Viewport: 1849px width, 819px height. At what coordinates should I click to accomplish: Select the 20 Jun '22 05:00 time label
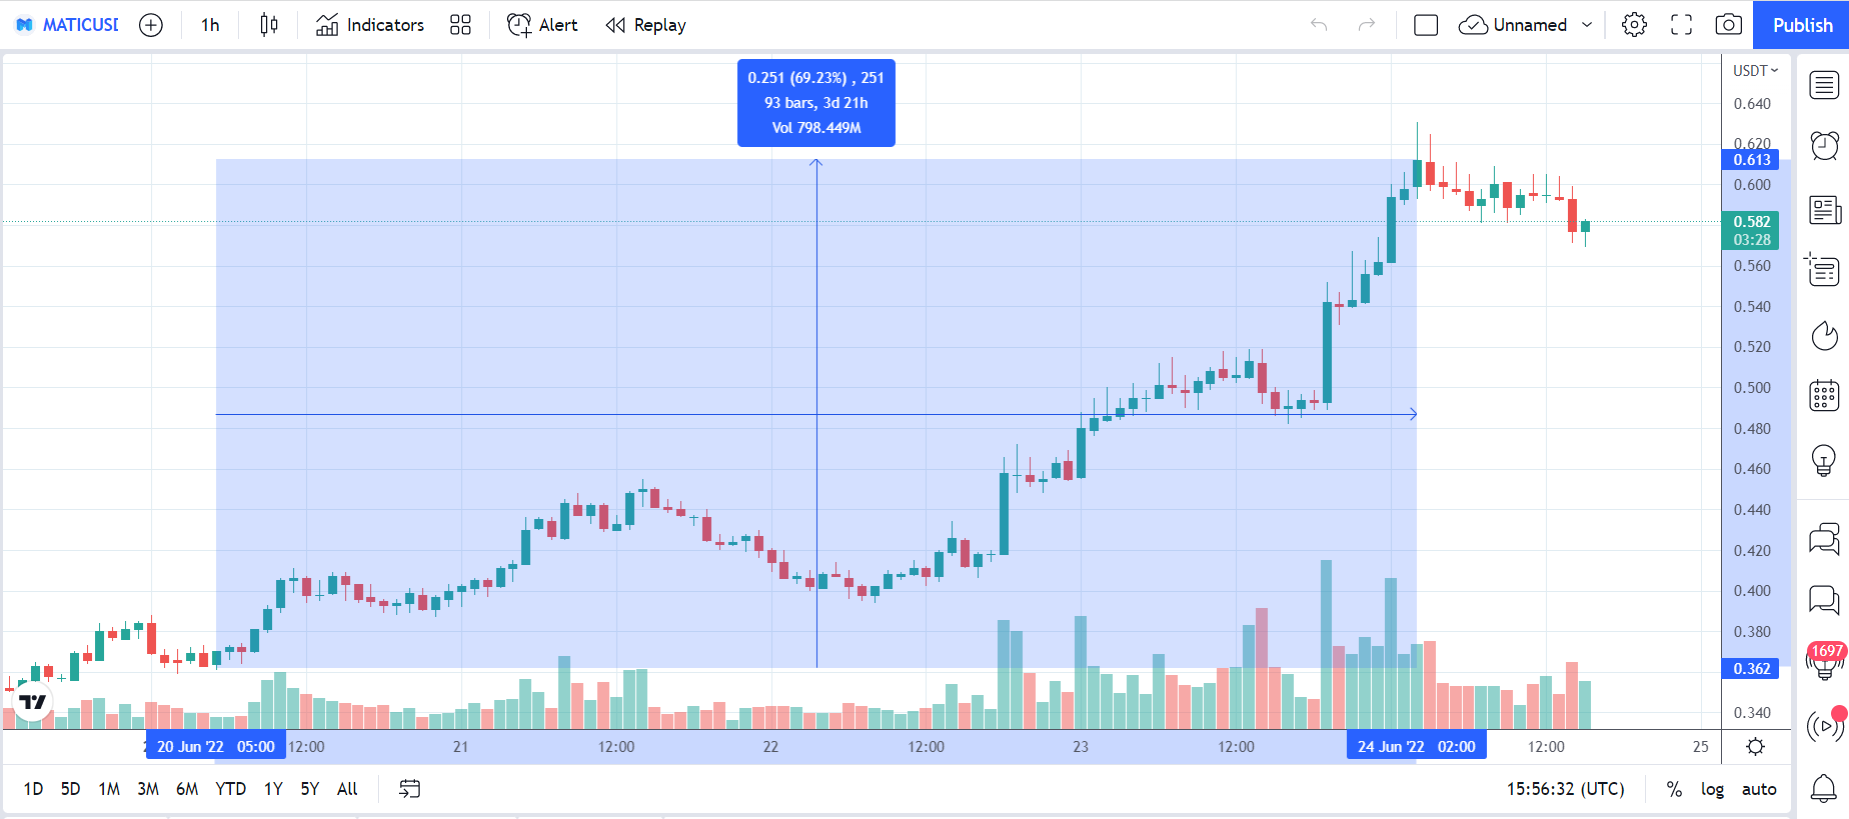click(x=216, y=747)
